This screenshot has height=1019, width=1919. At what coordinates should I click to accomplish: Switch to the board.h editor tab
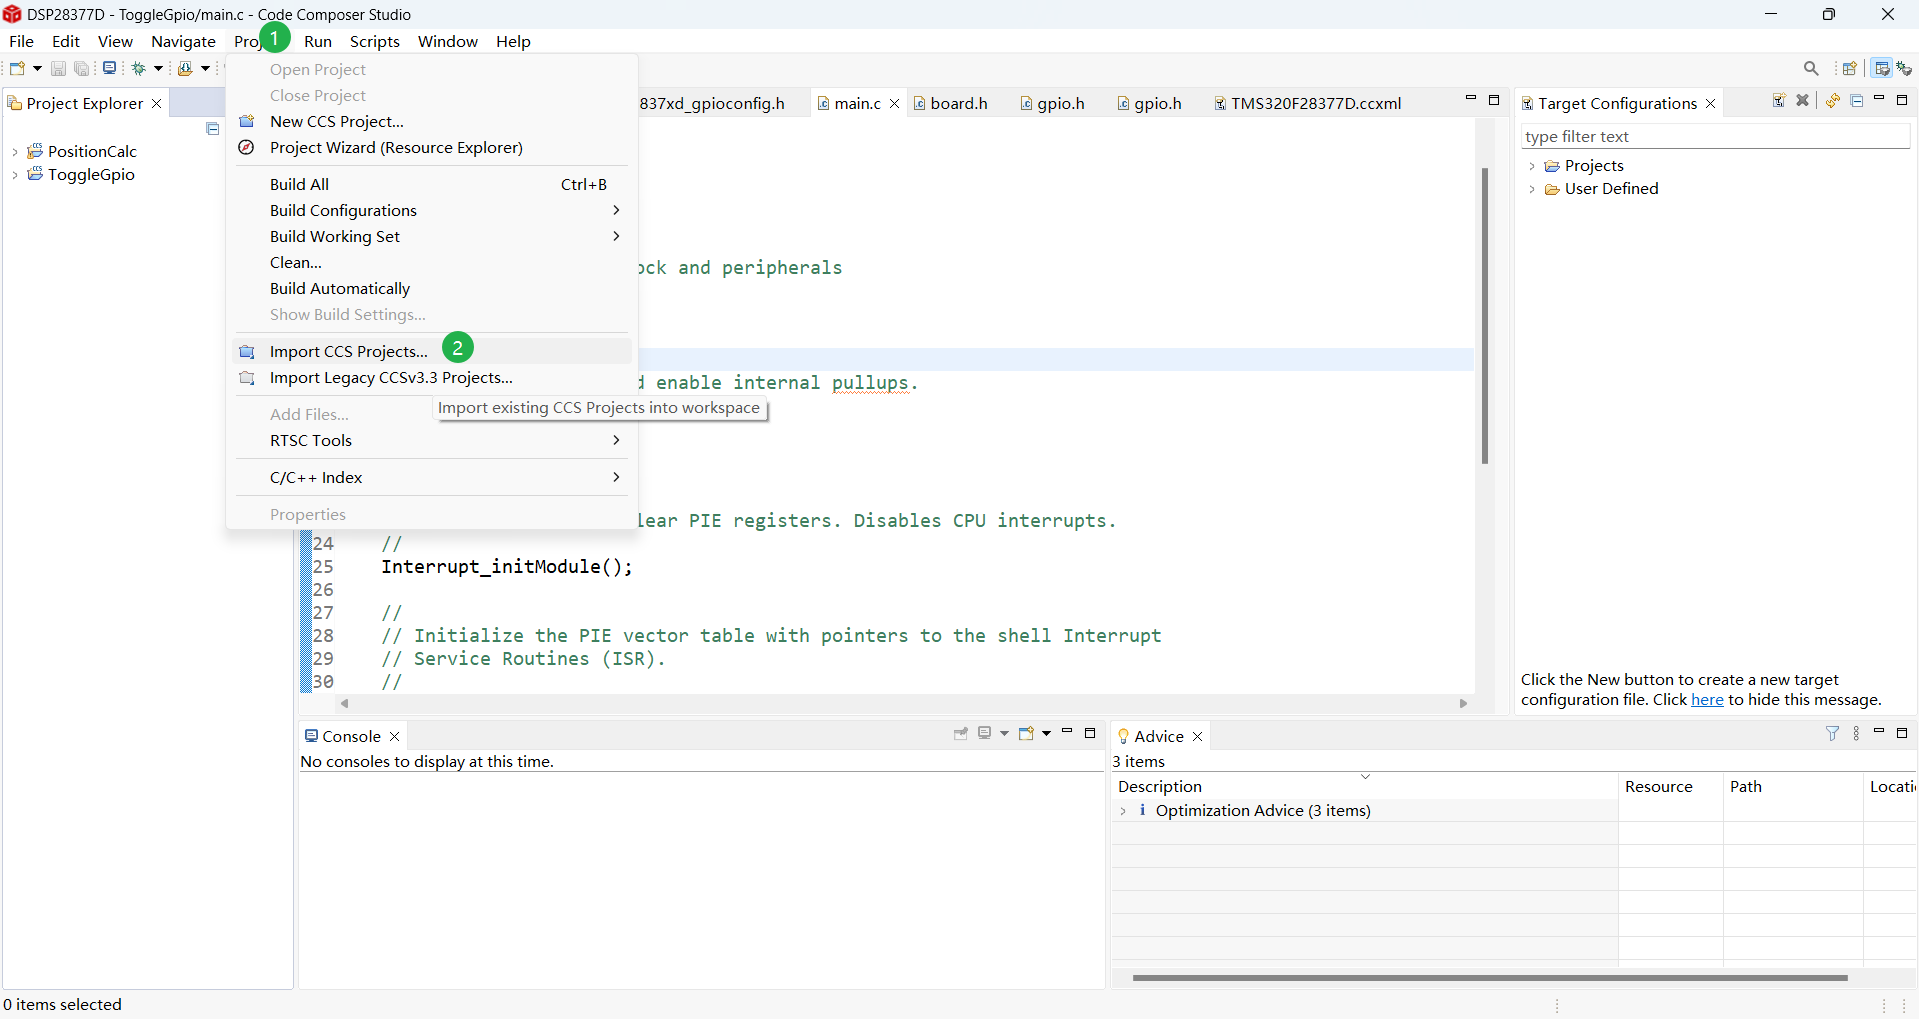(x=957, y=103)
